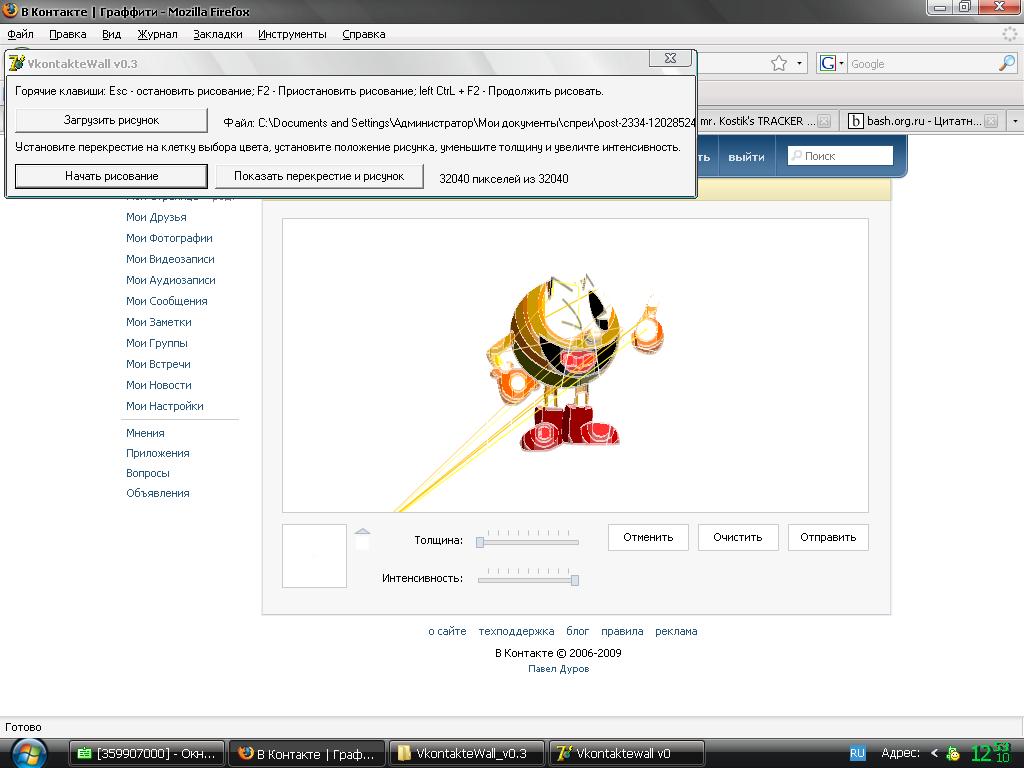1024x768 pixels.
Task: Open the Закладки menu
Action: pyautogui.click(x=217, y=34)
